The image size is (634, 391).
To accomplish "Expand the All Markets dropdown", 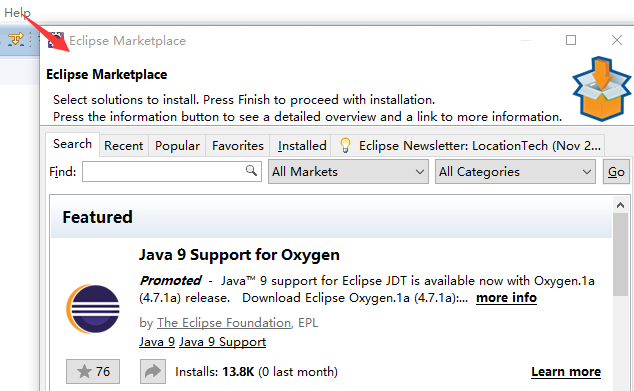I will (348, 172).
